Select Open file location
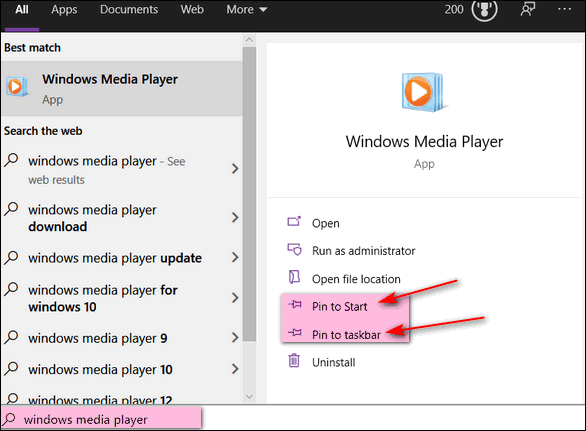The height and width of the screenshot is (431, 586). tap(356, 279)
